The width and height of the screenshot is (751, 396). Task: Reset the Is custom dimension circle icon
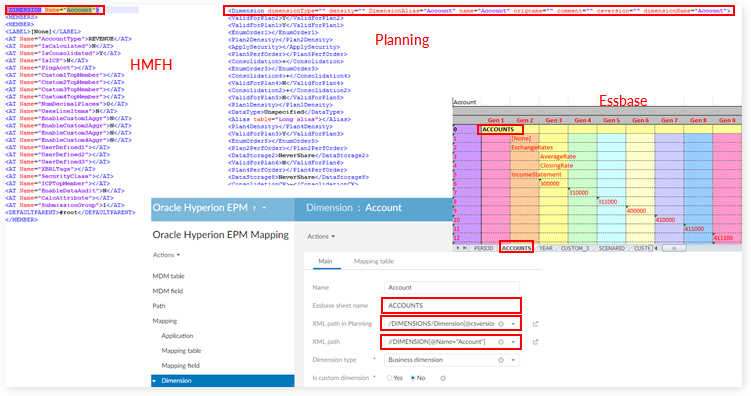[x=443, y=378]
